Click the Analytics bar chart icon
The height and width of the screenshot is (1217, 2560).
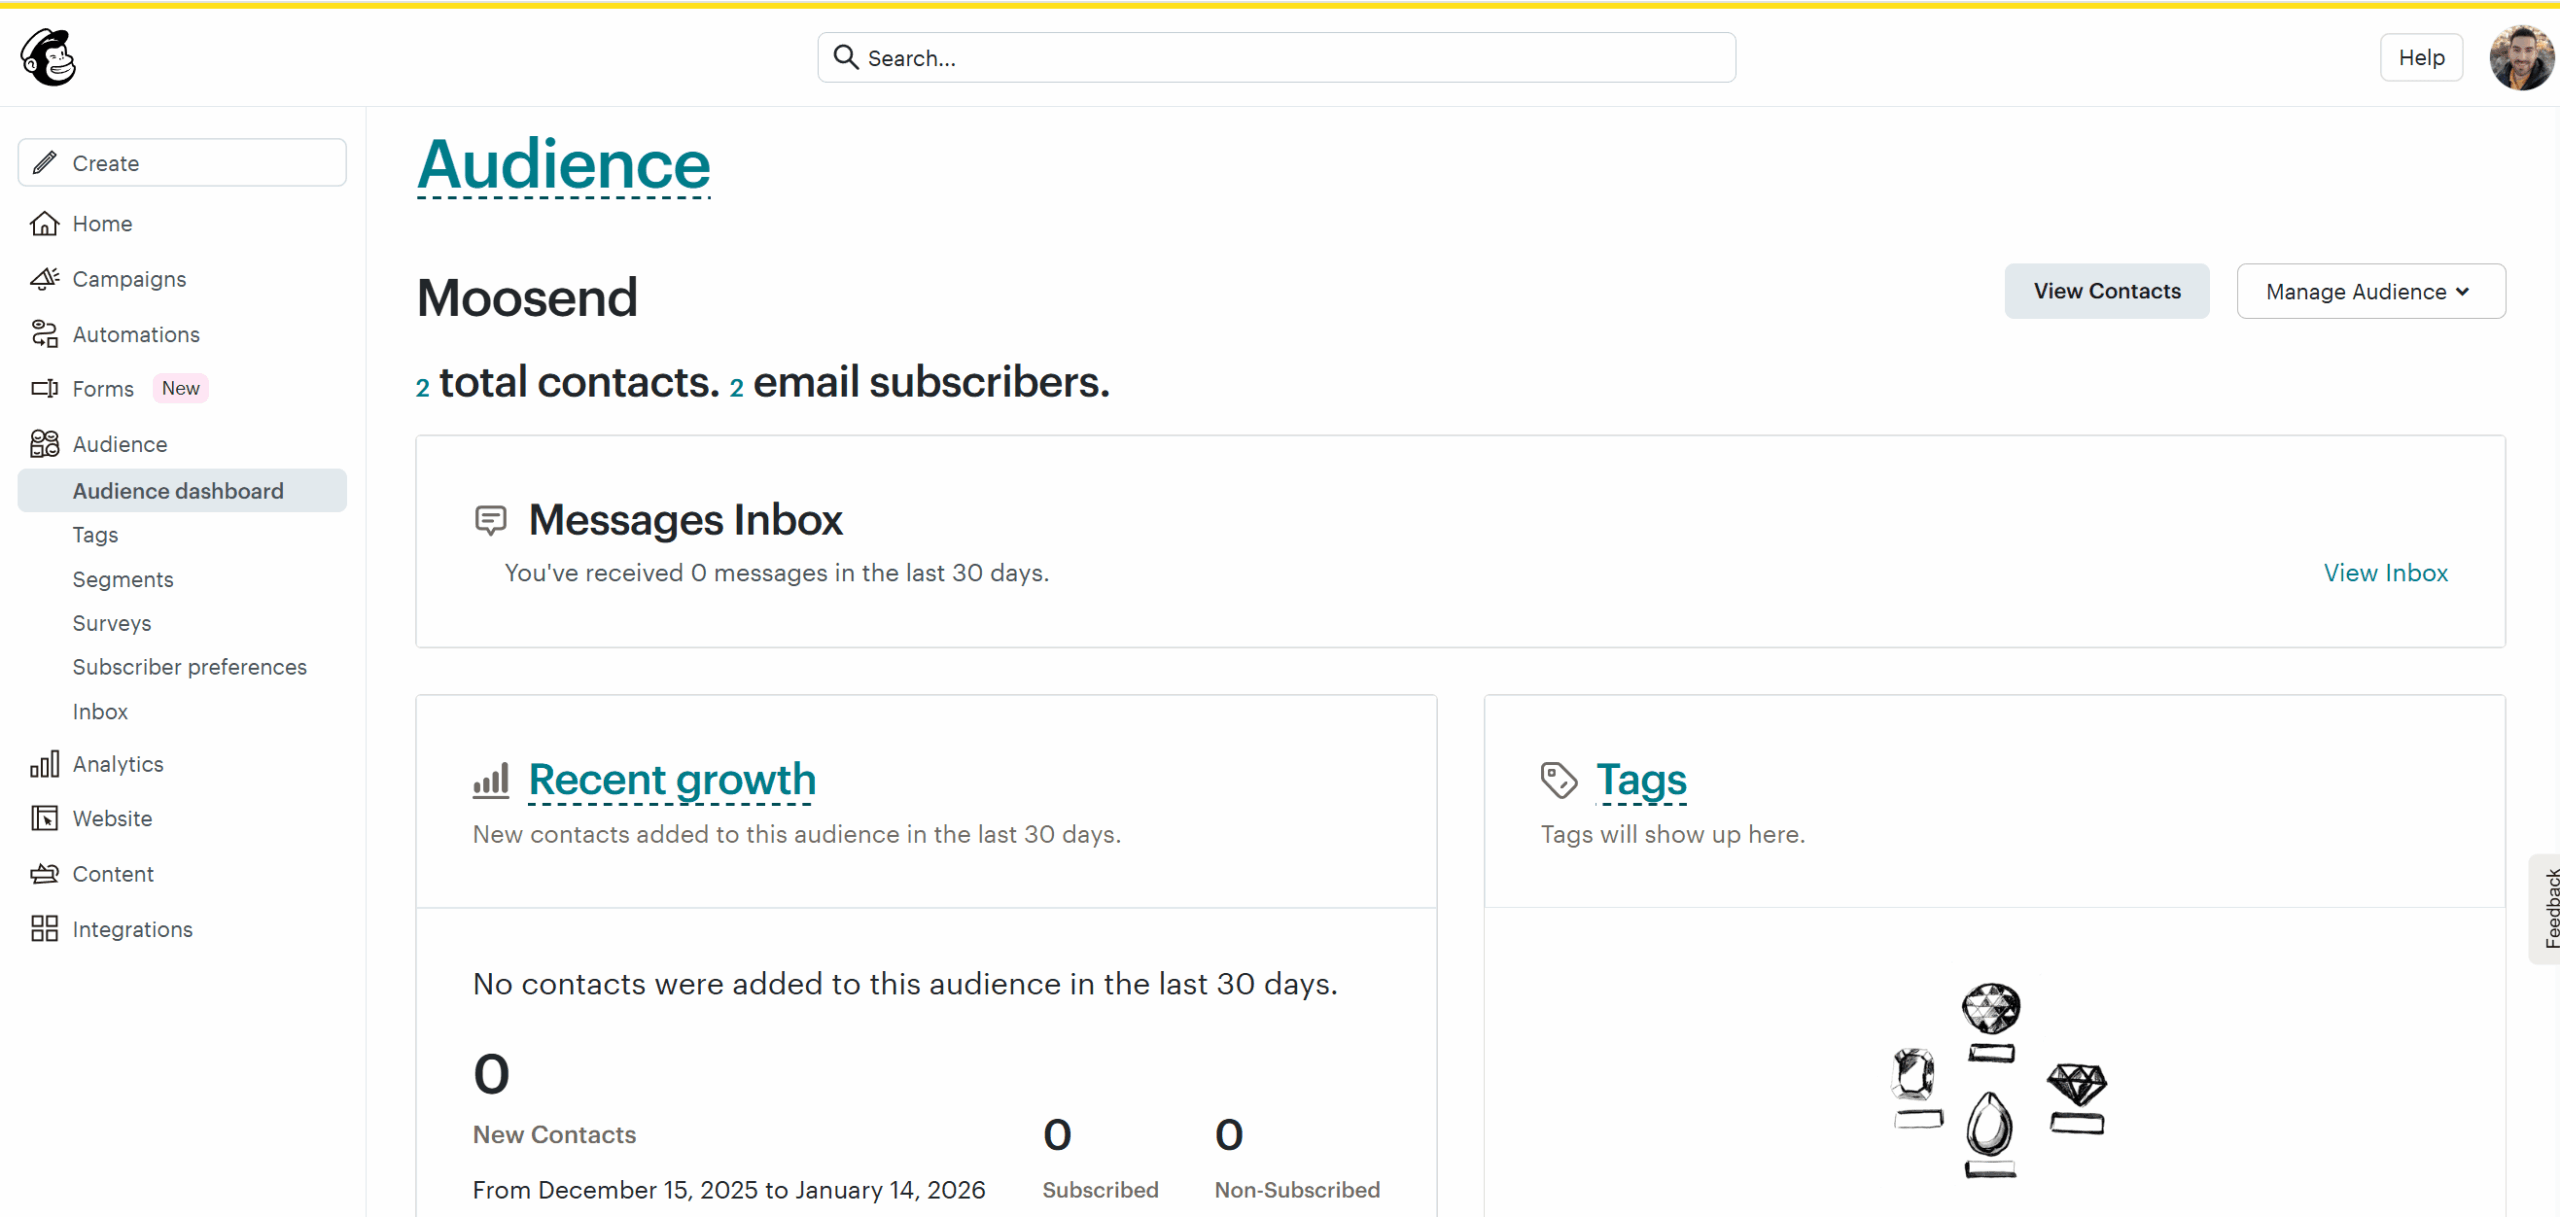(44, 763)
